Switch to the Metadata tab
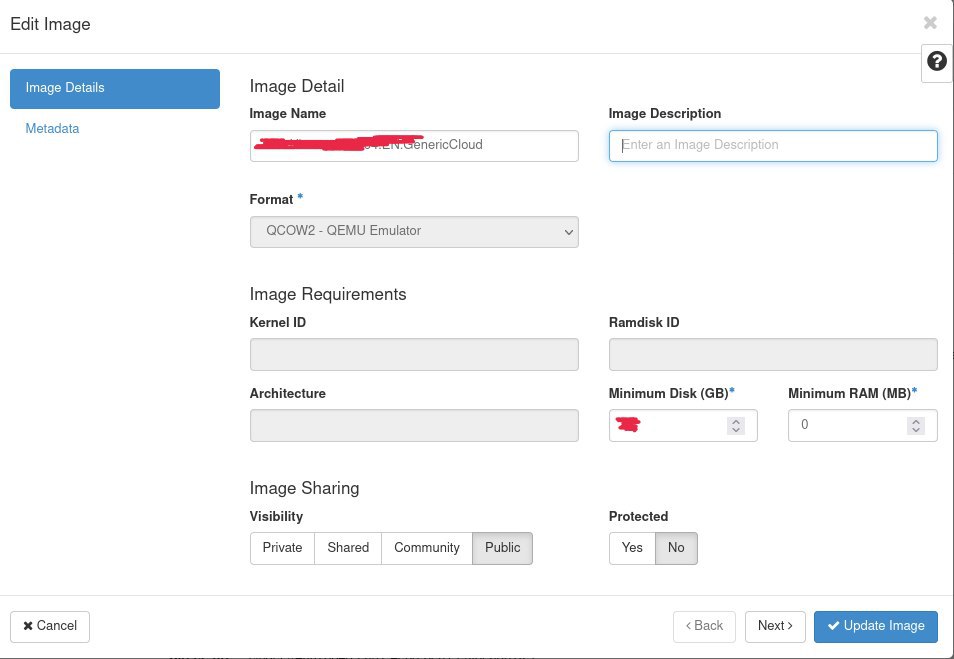Screen dimensions: 954x659 point(52,129)
